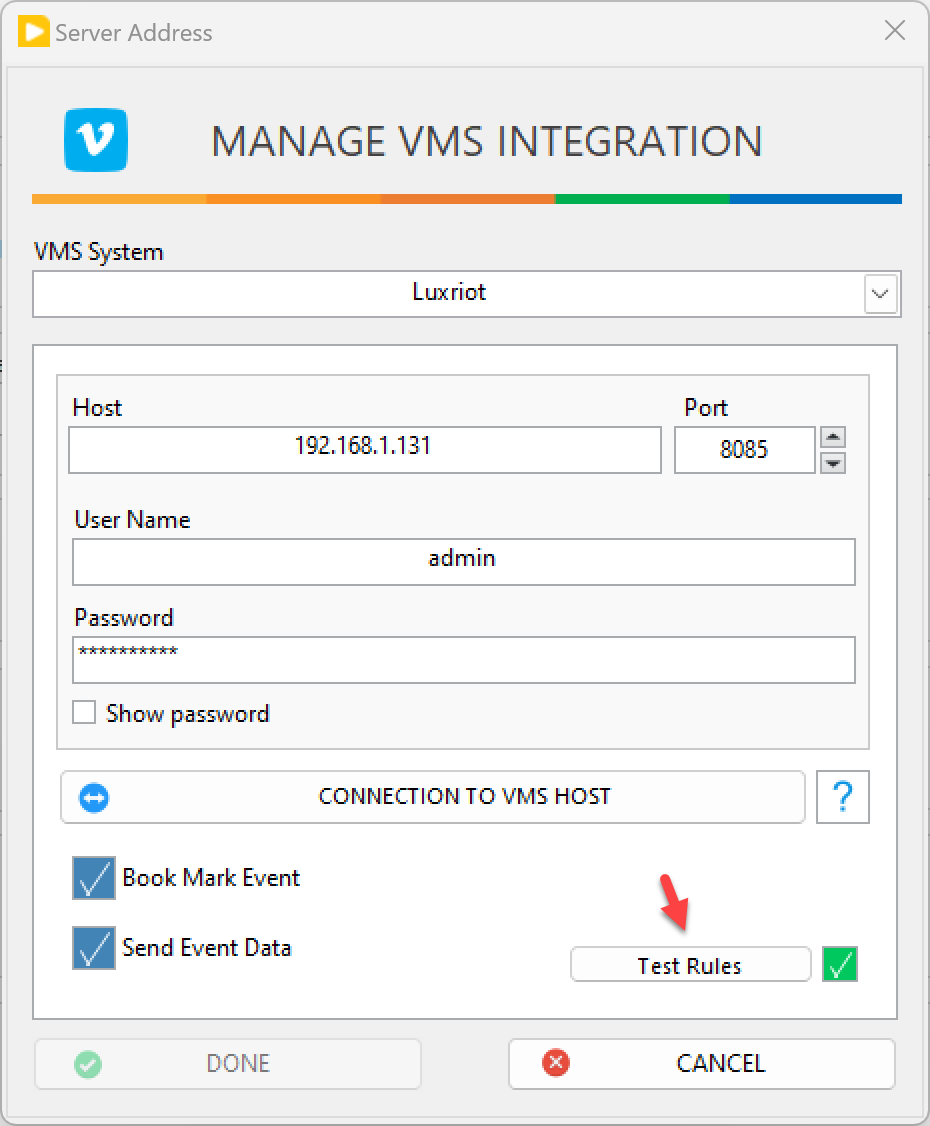Click the yellow app icon in title bar
This screenshot has height=1126, width=930.
click(33, 32)
